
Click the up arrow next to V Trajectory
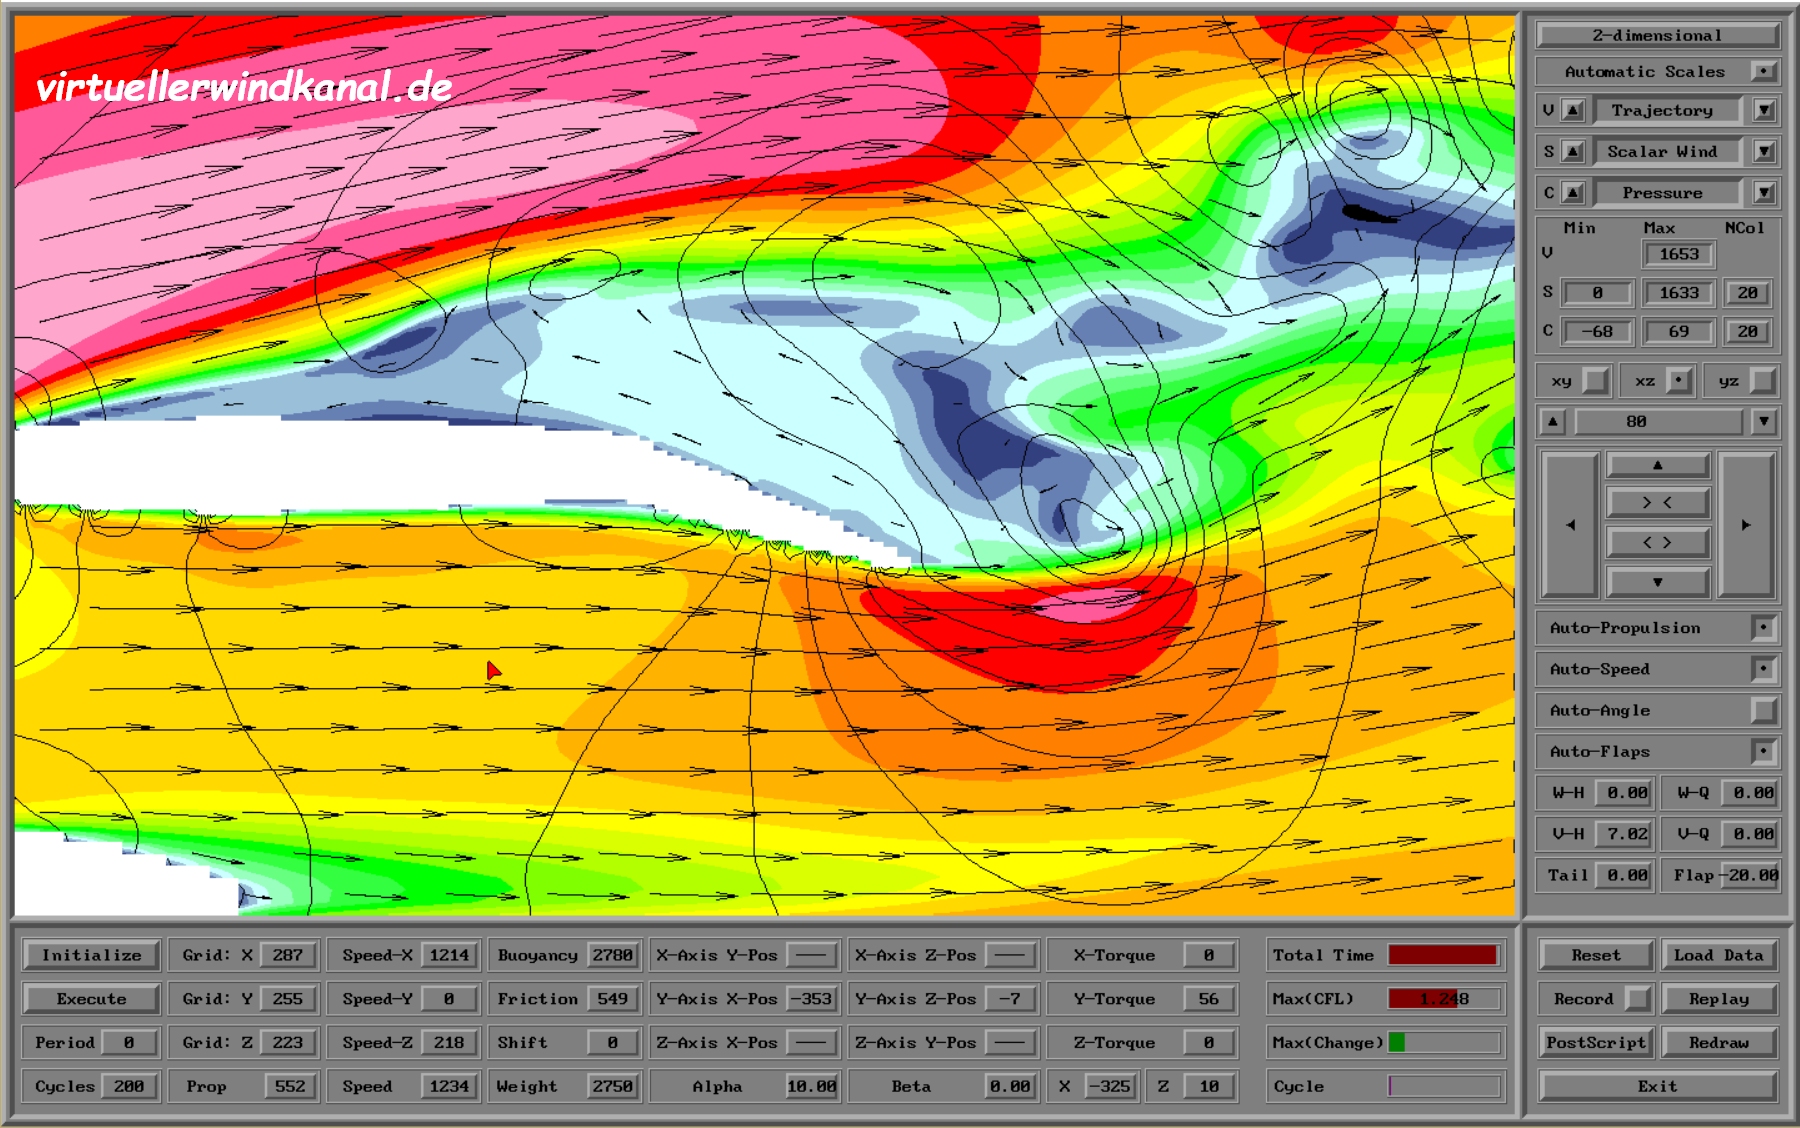pyautogui.click(x=1573, y=111)
